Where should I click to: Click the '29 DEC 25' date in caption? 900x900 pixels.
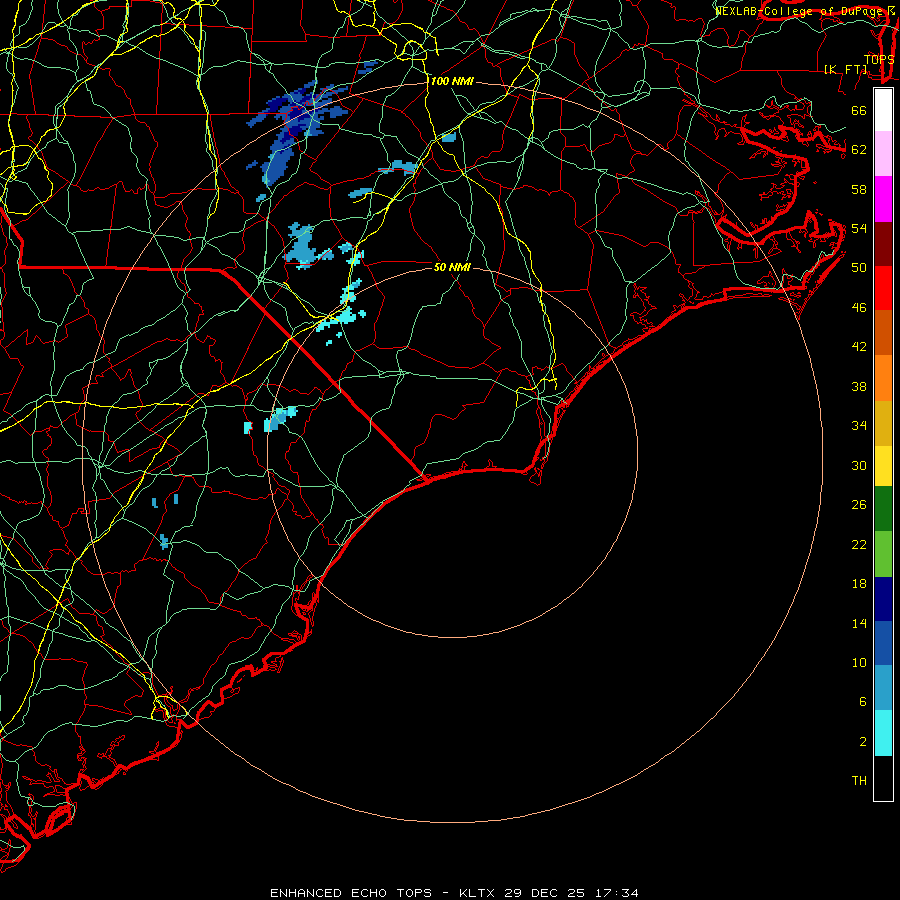point(545,893)
